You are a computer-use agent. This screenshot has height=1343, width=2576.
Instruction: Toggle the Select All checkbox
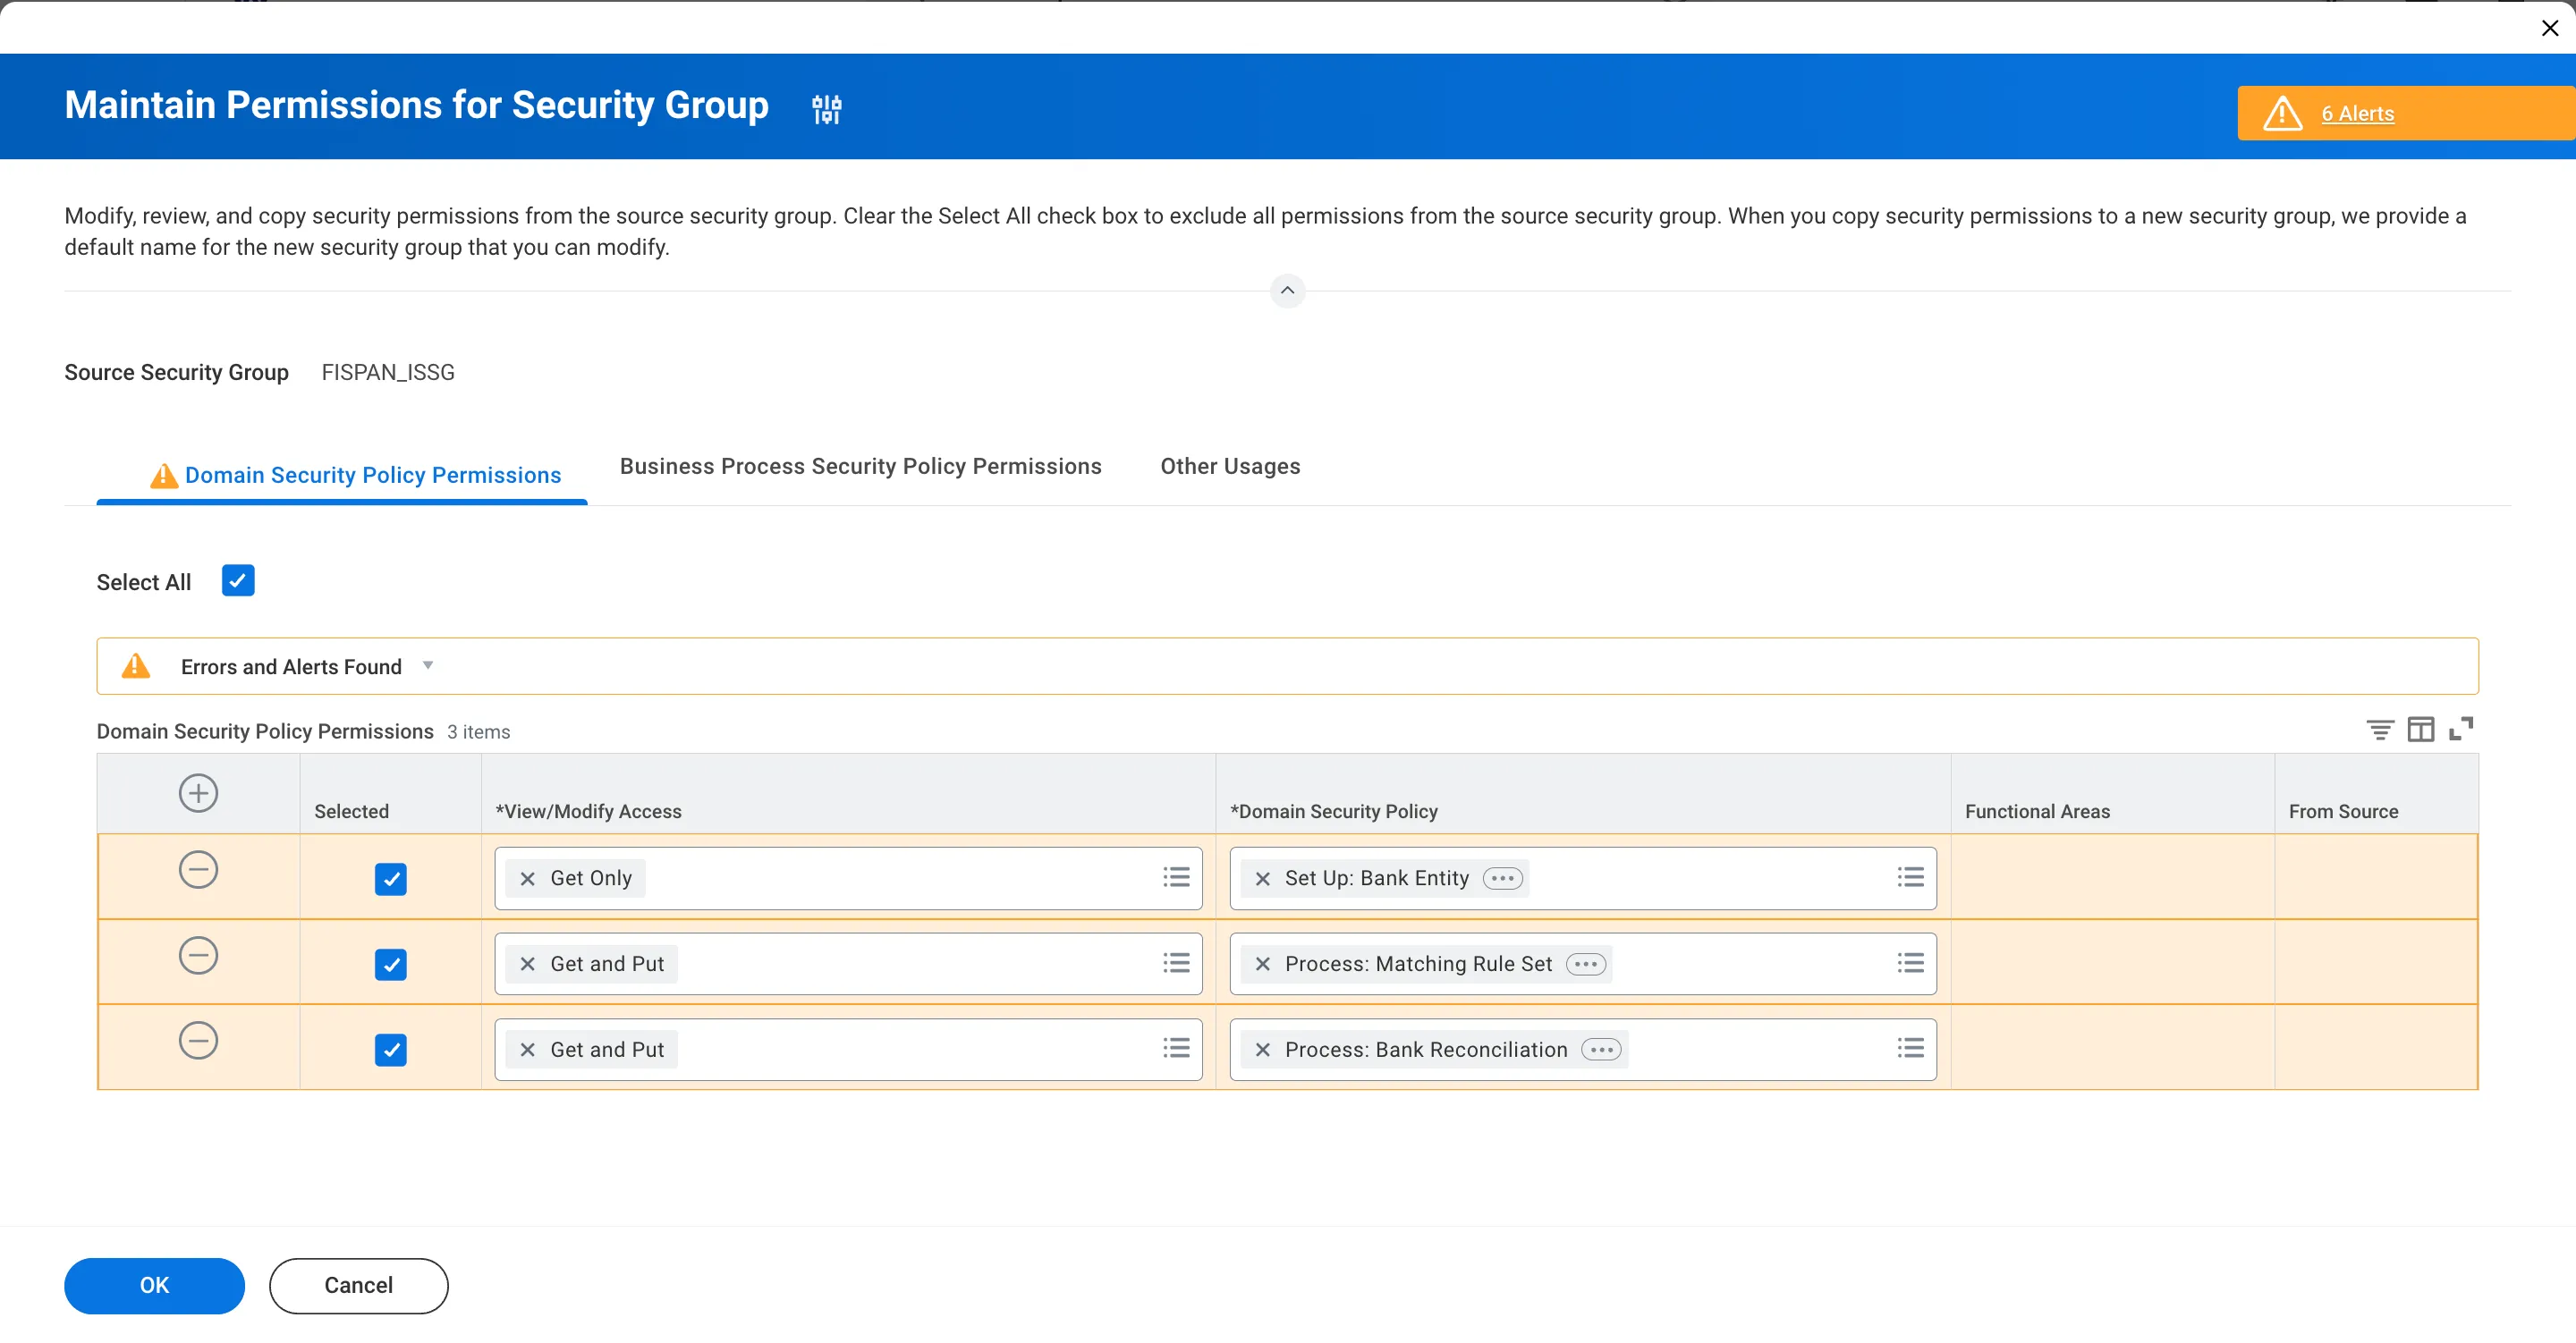tap(238, 580)
